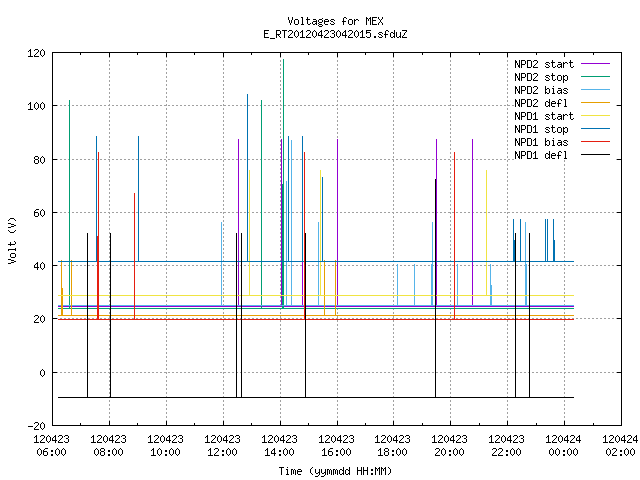Image resolution: width=640 pixels, height=480 pixels.
Task: Click the purple NPD2 start legend line
Action: pos(596,64)
